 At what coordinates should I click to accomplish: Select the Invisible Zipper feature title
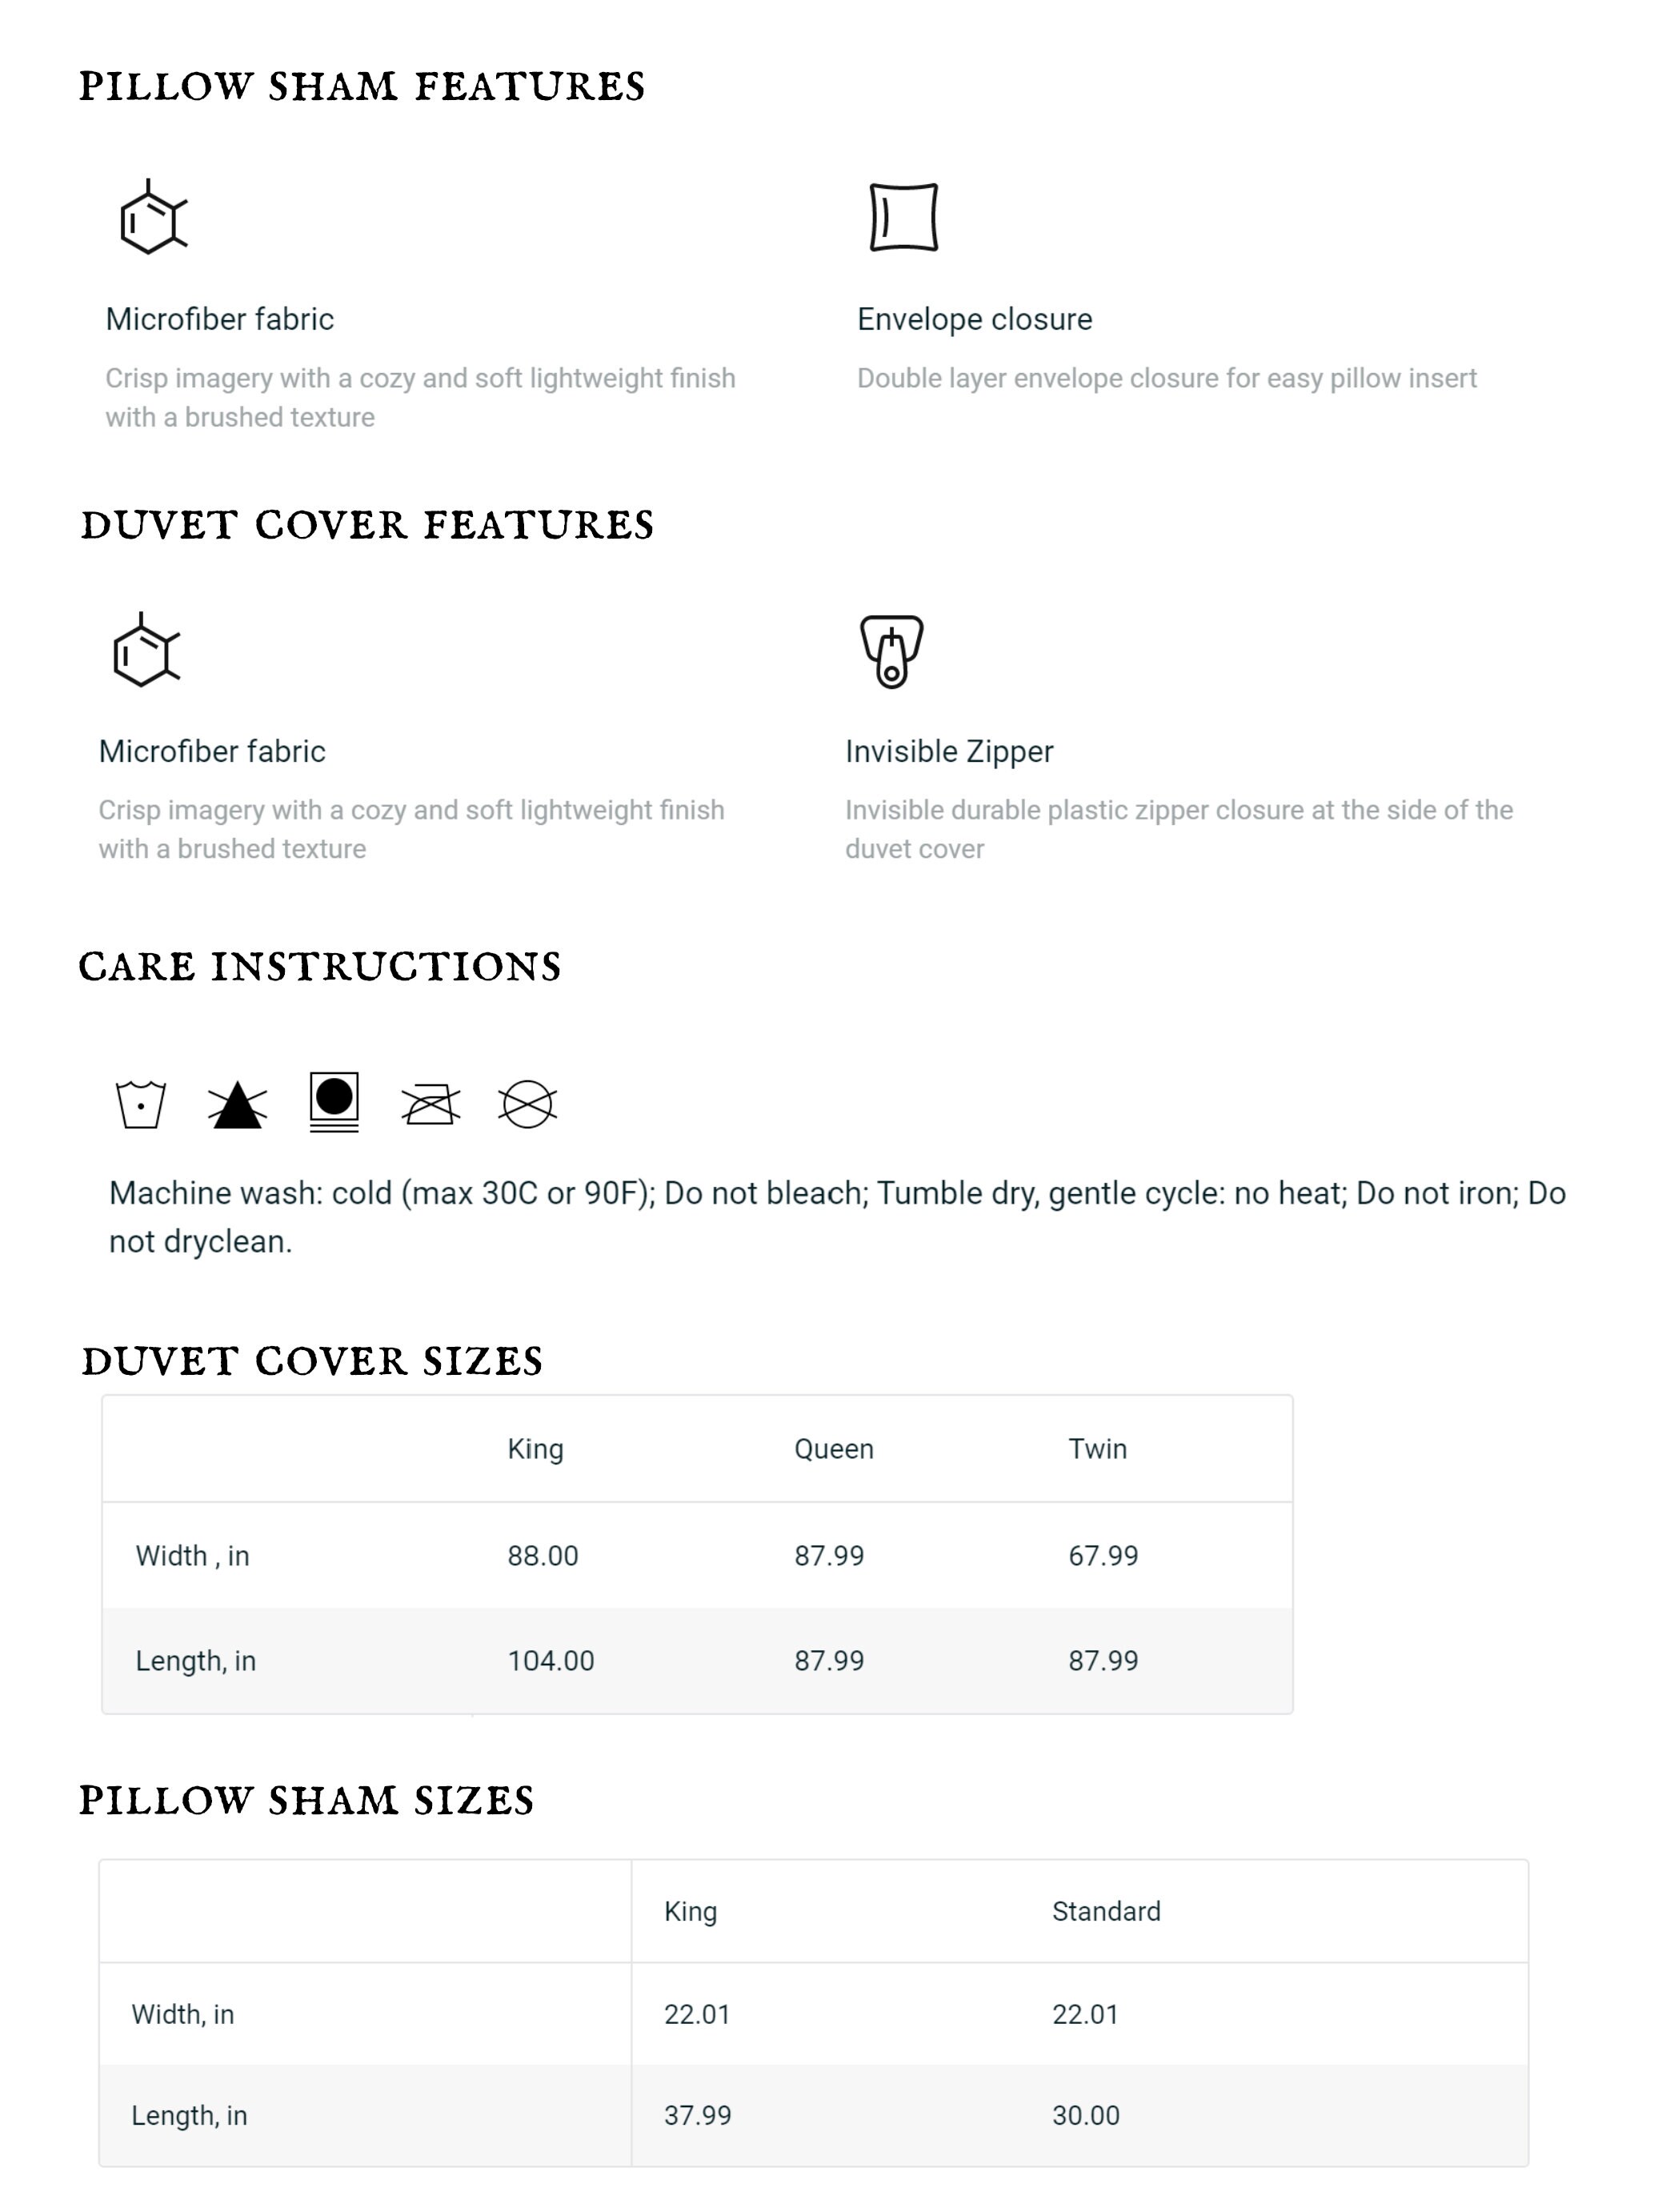coord(949,751)
